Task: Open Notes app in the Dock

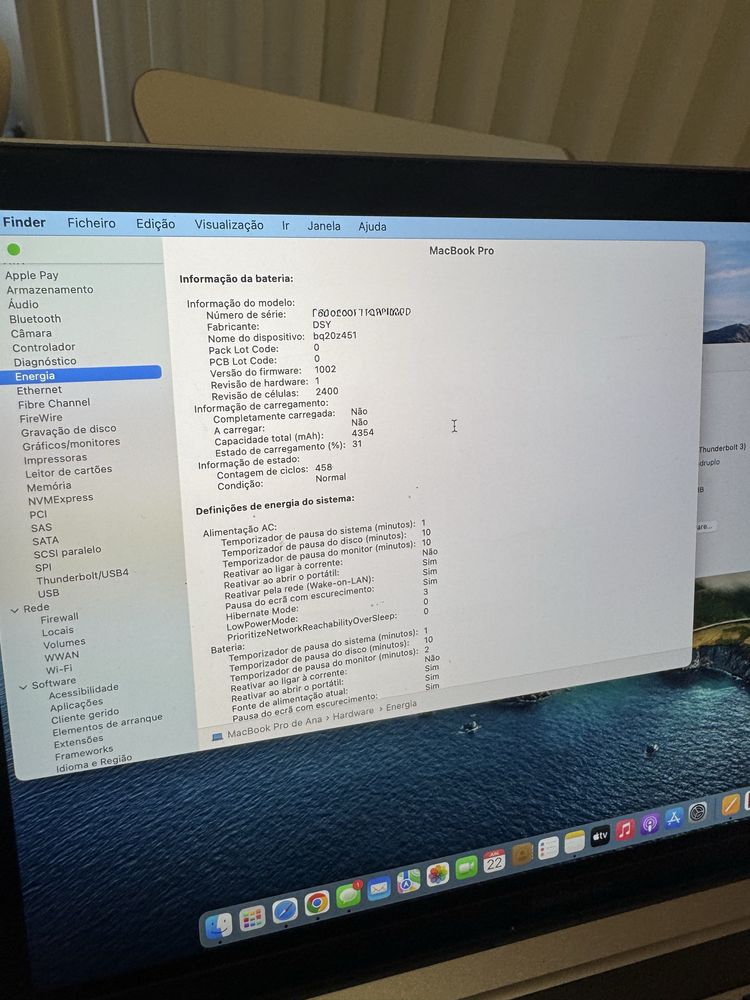Action: pyautogui.click(x=575, y=841)
